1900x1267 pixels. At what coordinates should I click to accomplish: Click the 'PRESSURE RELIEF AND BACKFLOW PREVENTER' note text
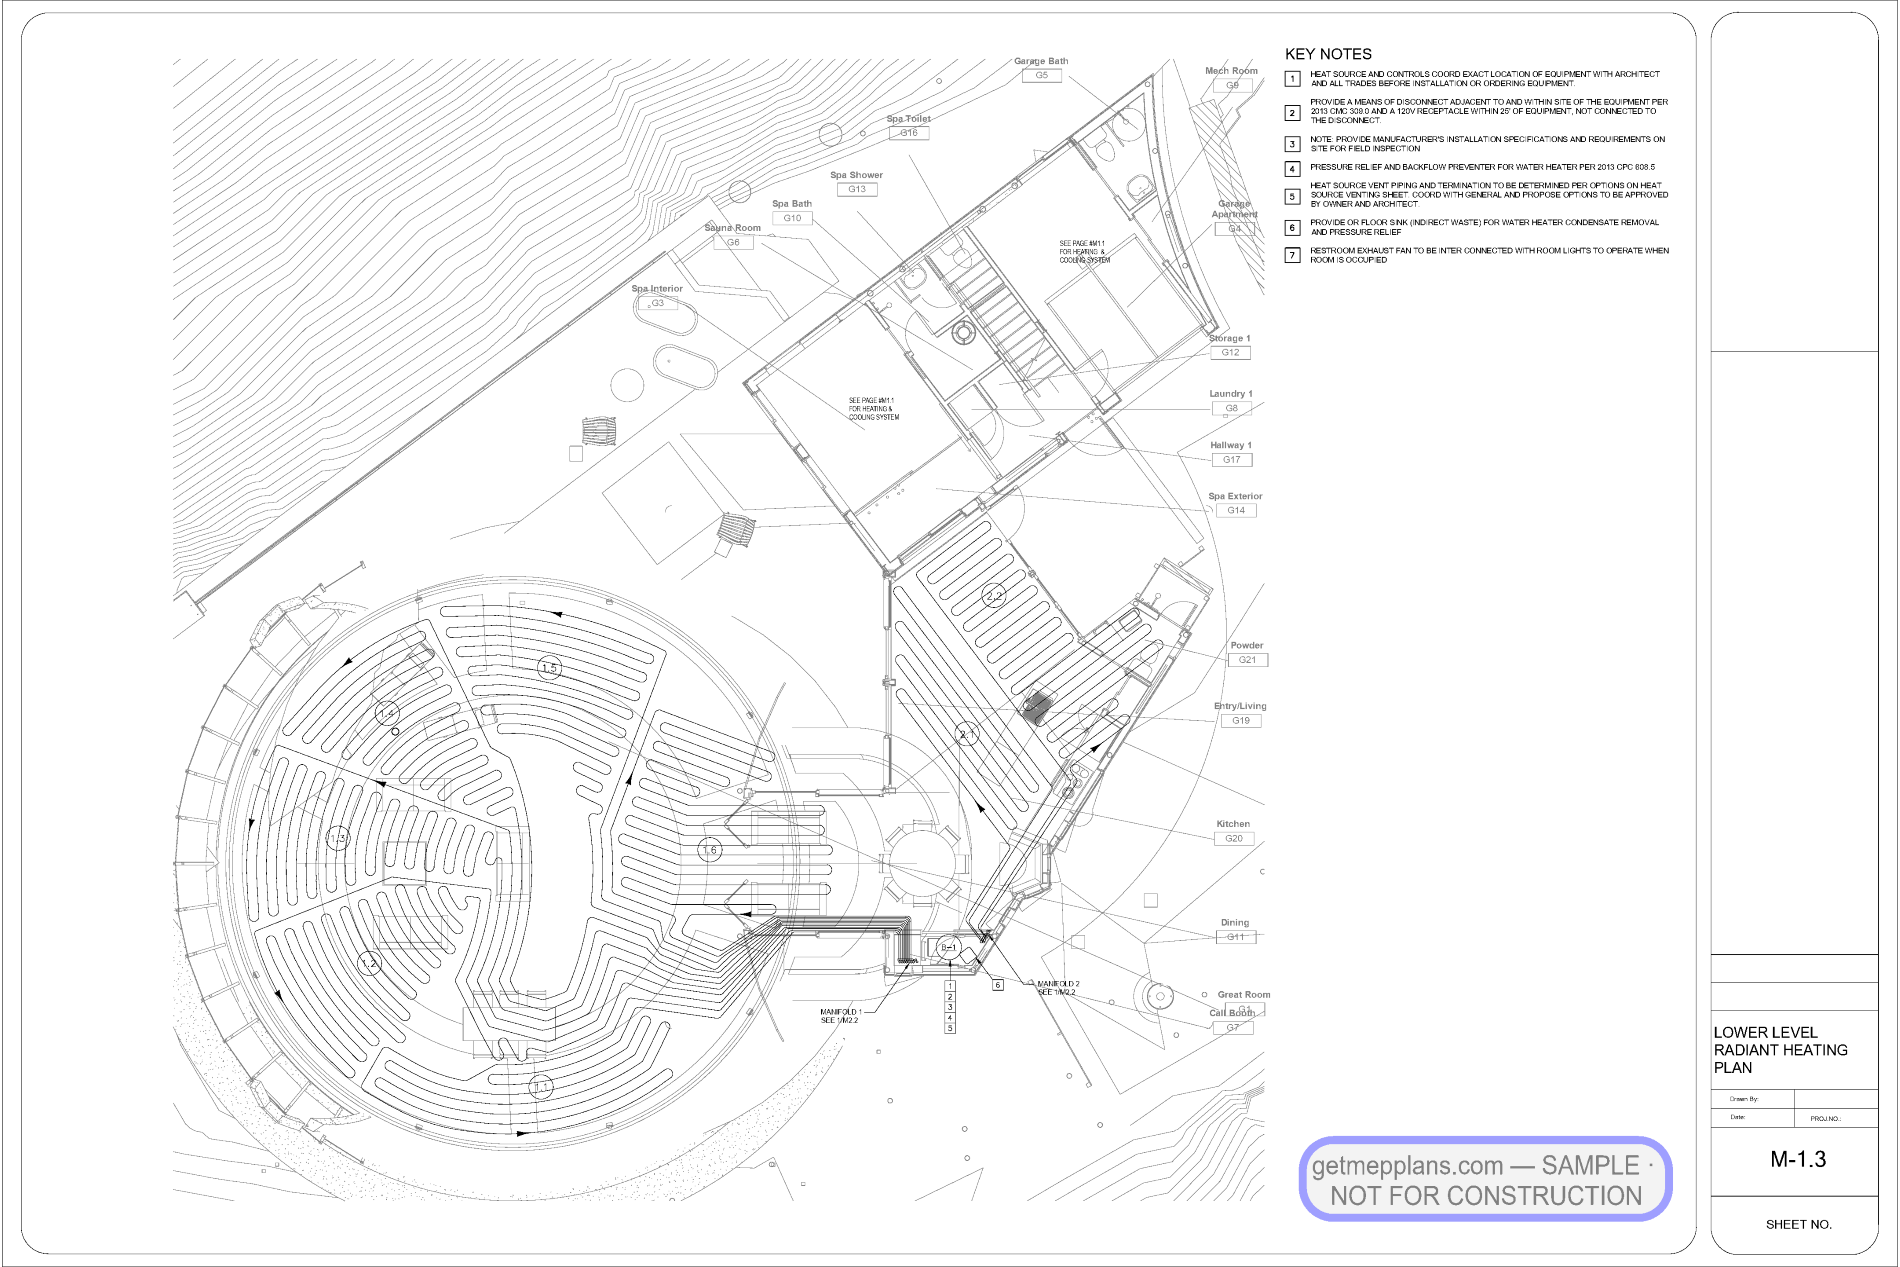tap(1482, 167)
